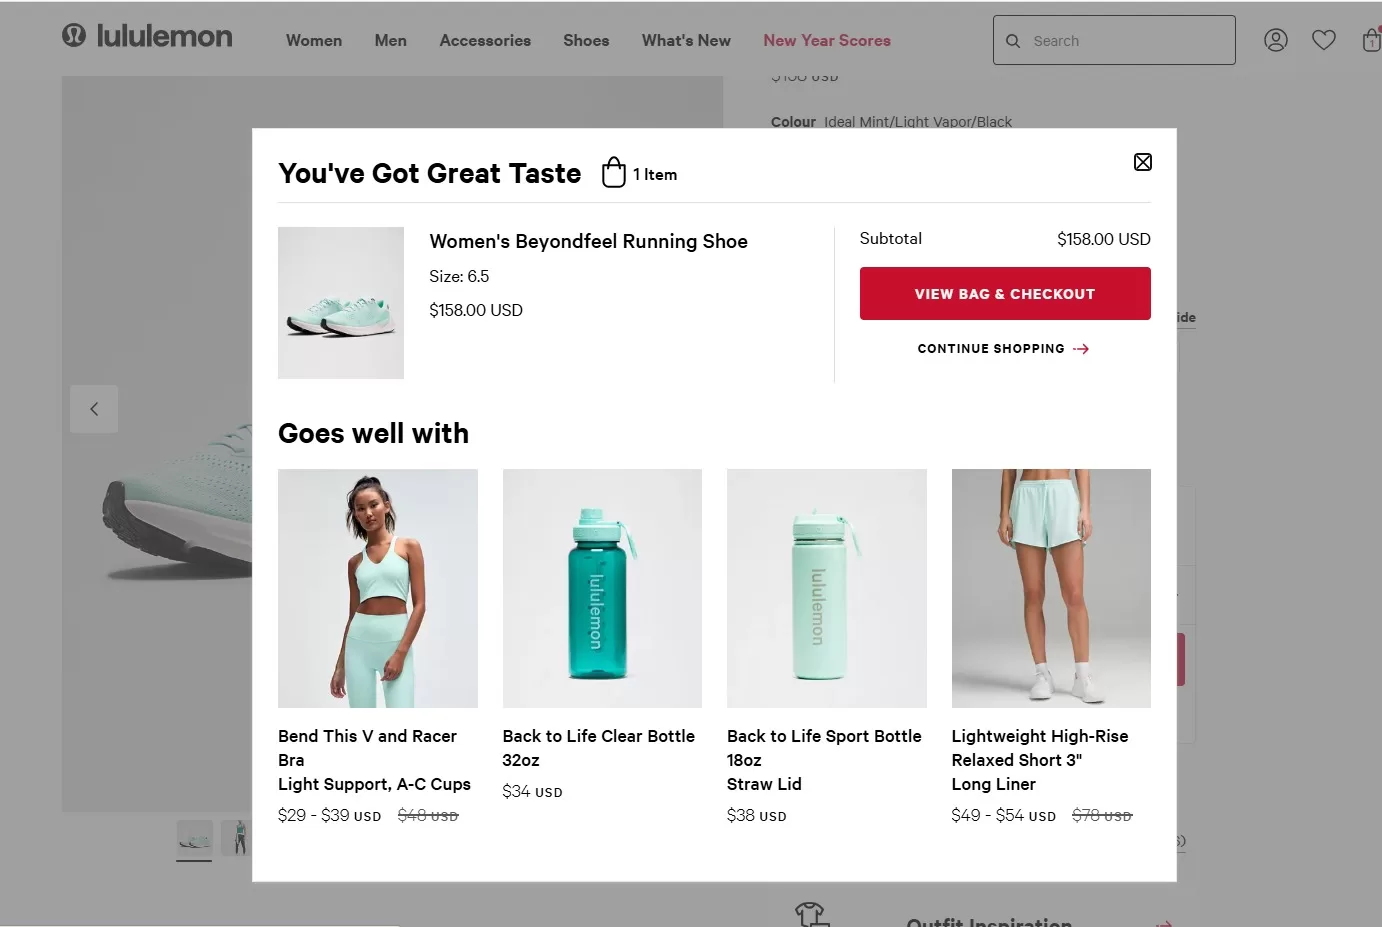Click Back to Life Clear Bottle 32oz link
Viewport: 1382px width, 927px height.
(598, 748)
